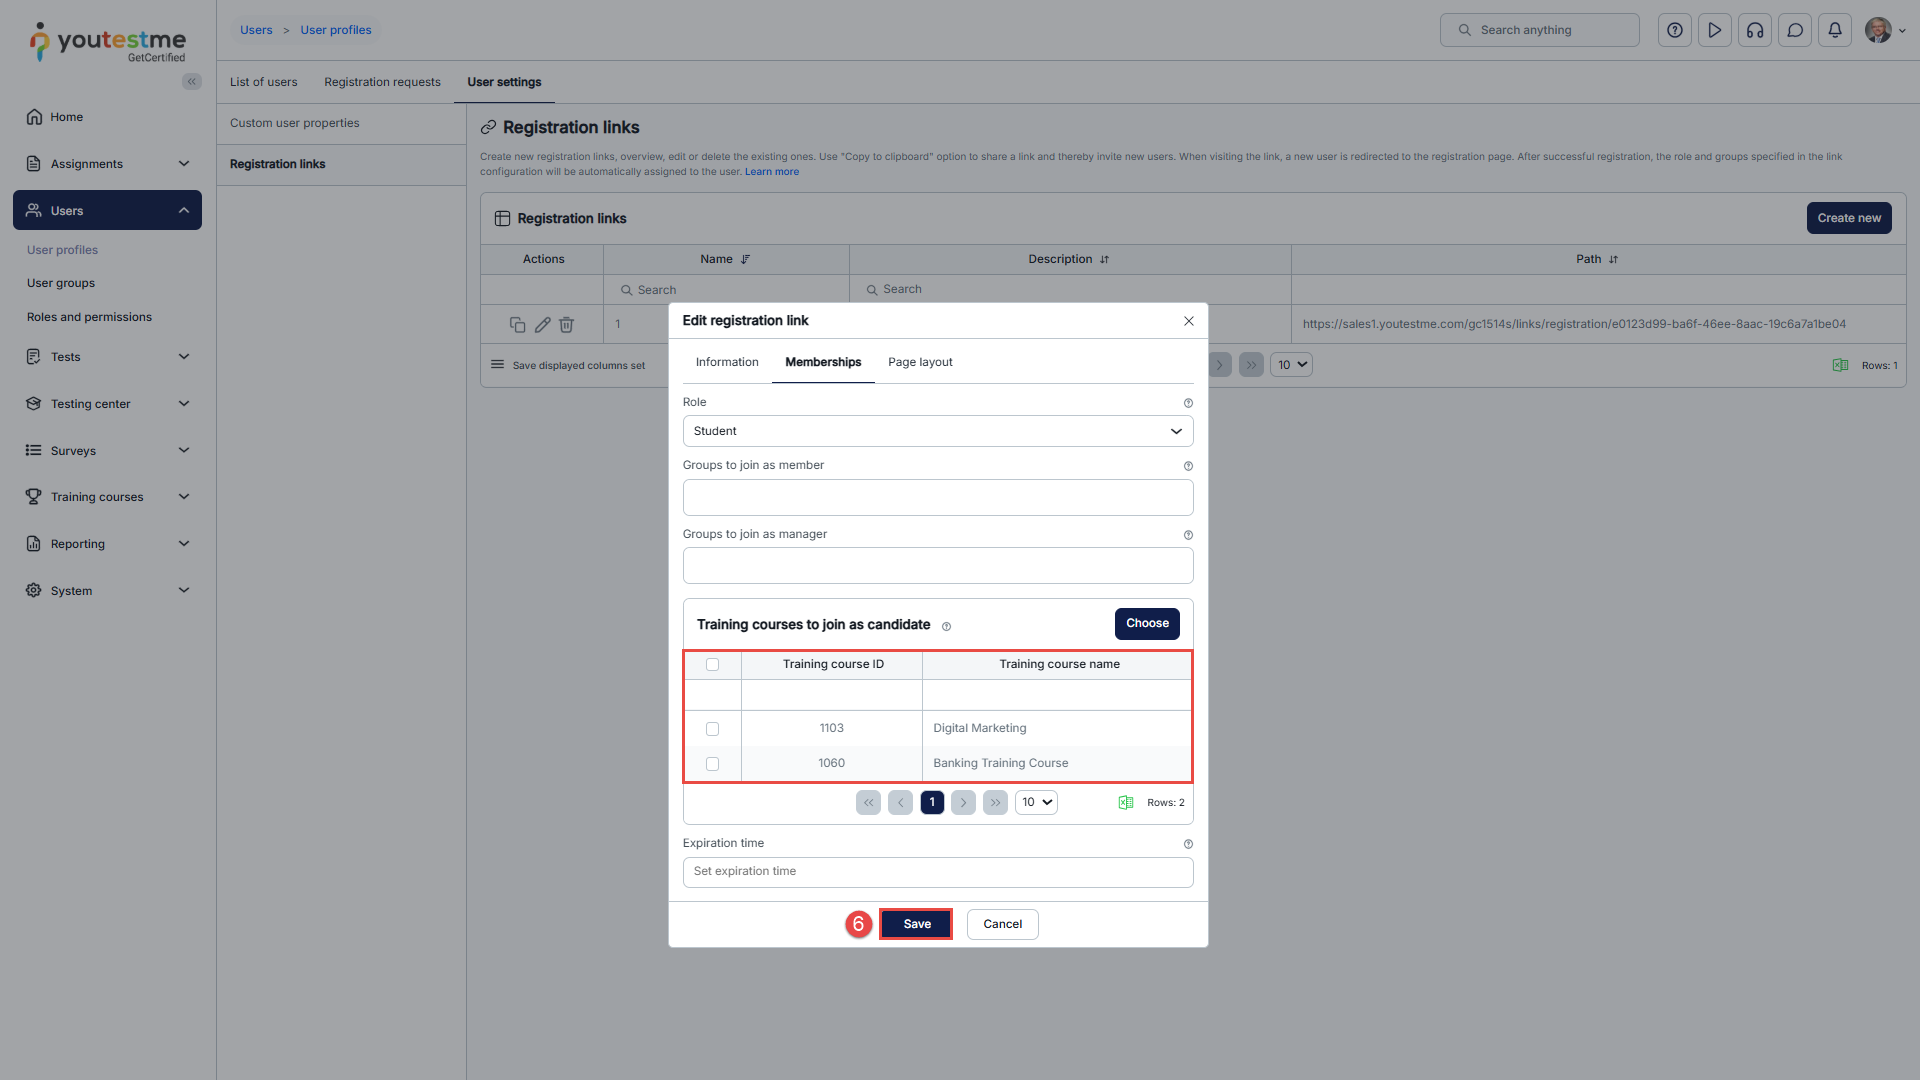Click the trash delete icon in Actions
Image resolution: width=1920 pixels, height=1080 pixels.
566,325
